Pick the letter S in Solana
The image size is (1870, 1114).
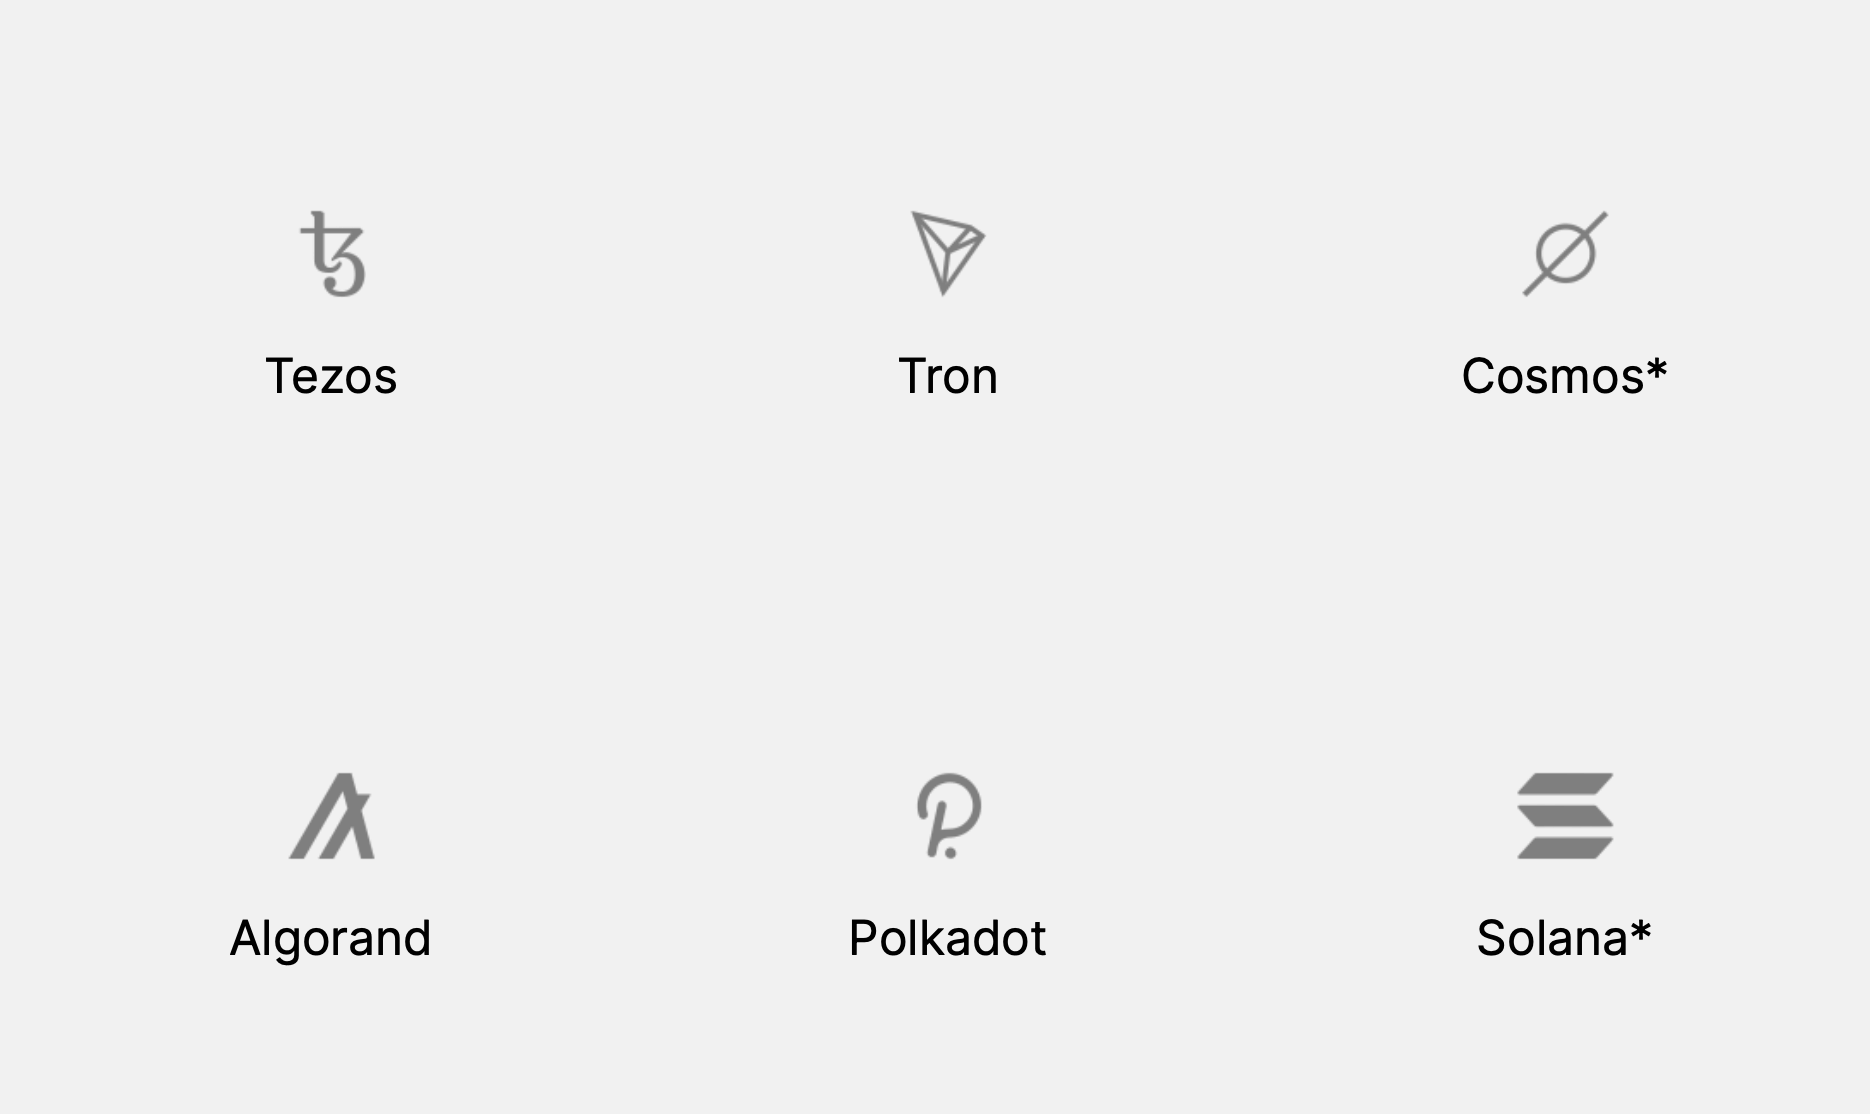point(1495,939)
